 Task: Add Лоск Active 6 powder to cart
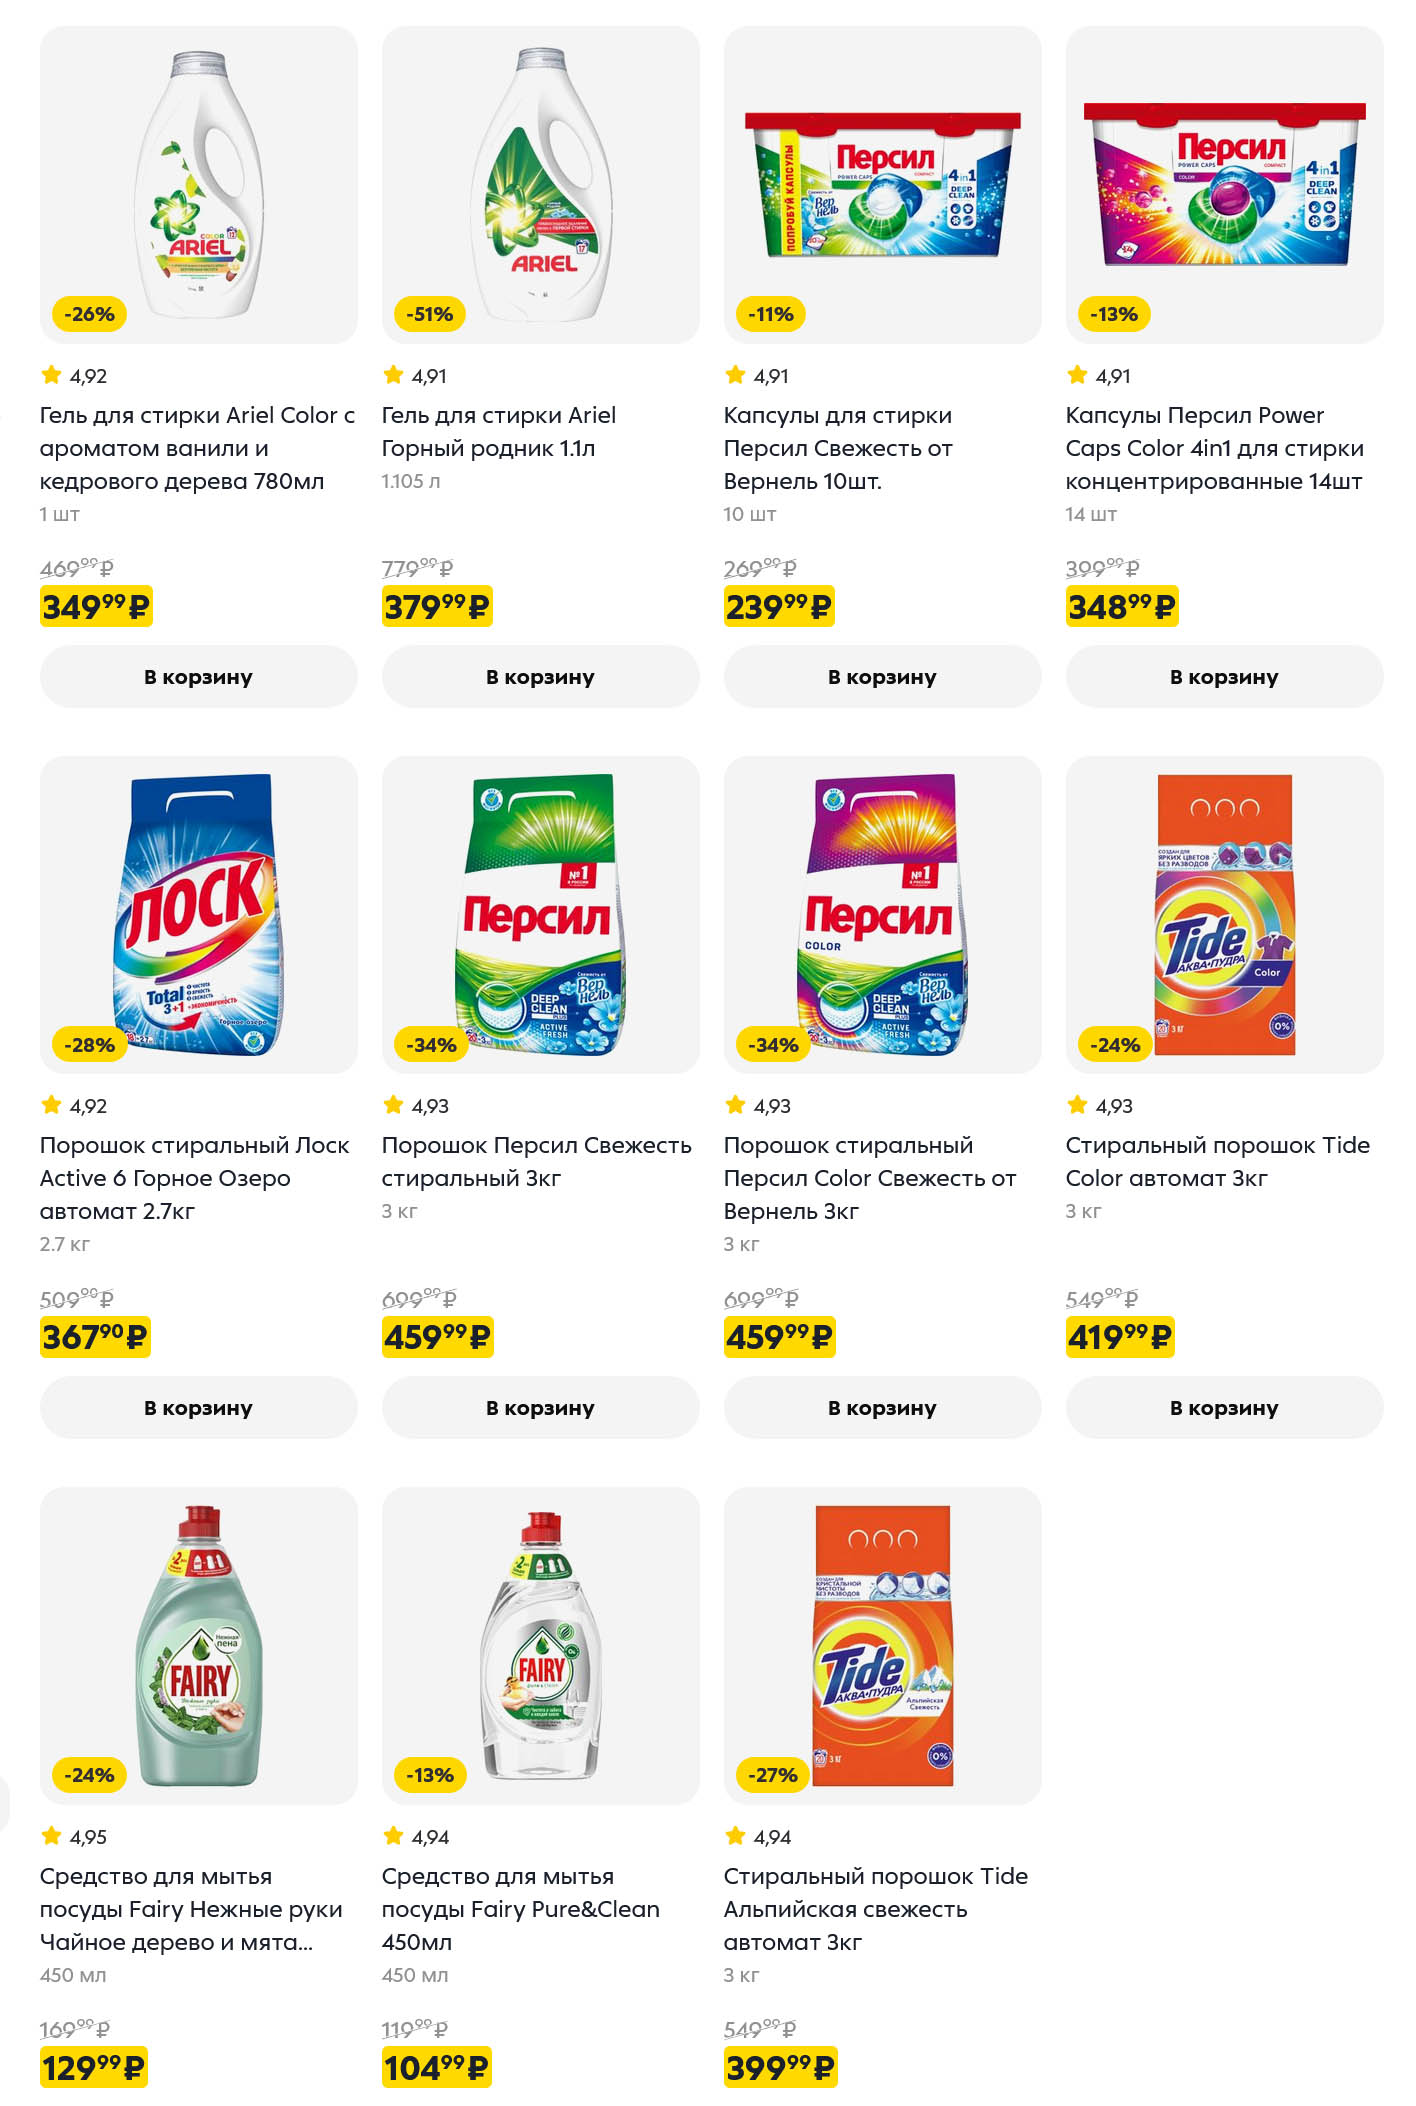coord(198,1407)
